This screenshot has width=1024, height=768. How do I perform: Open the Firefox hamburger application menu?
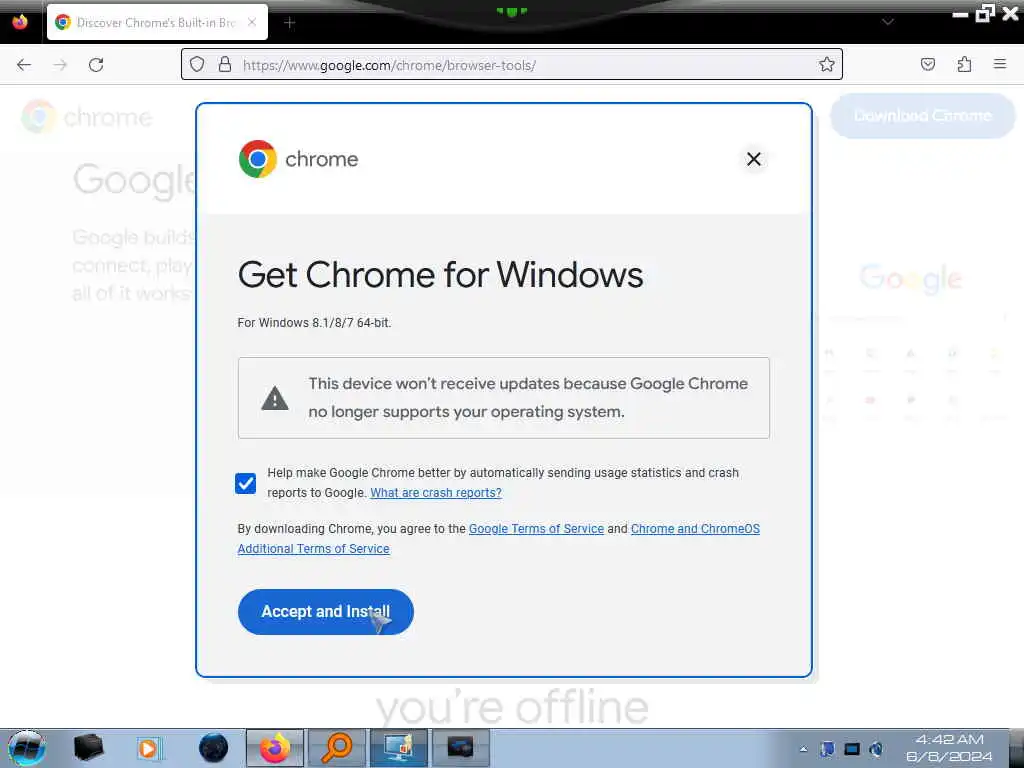coord(999,64)
